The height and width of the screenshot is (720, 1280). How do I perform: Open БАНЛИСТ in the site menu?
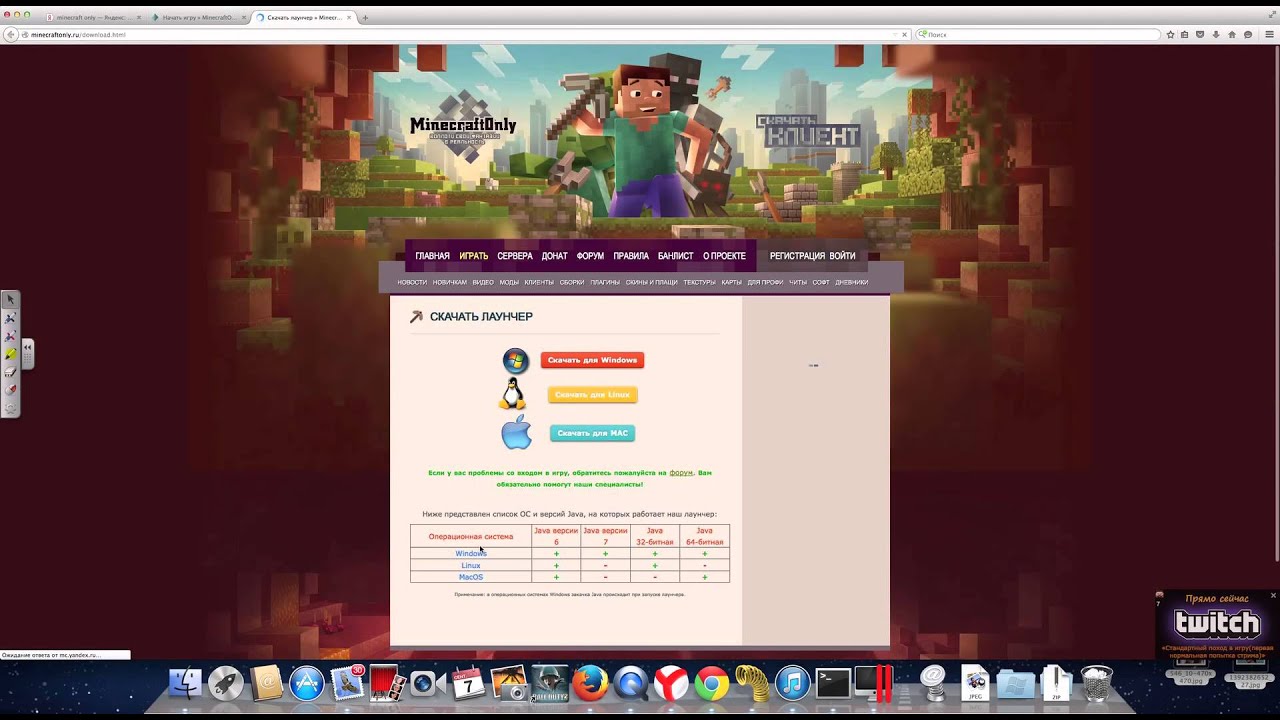(x=675, y=256)
